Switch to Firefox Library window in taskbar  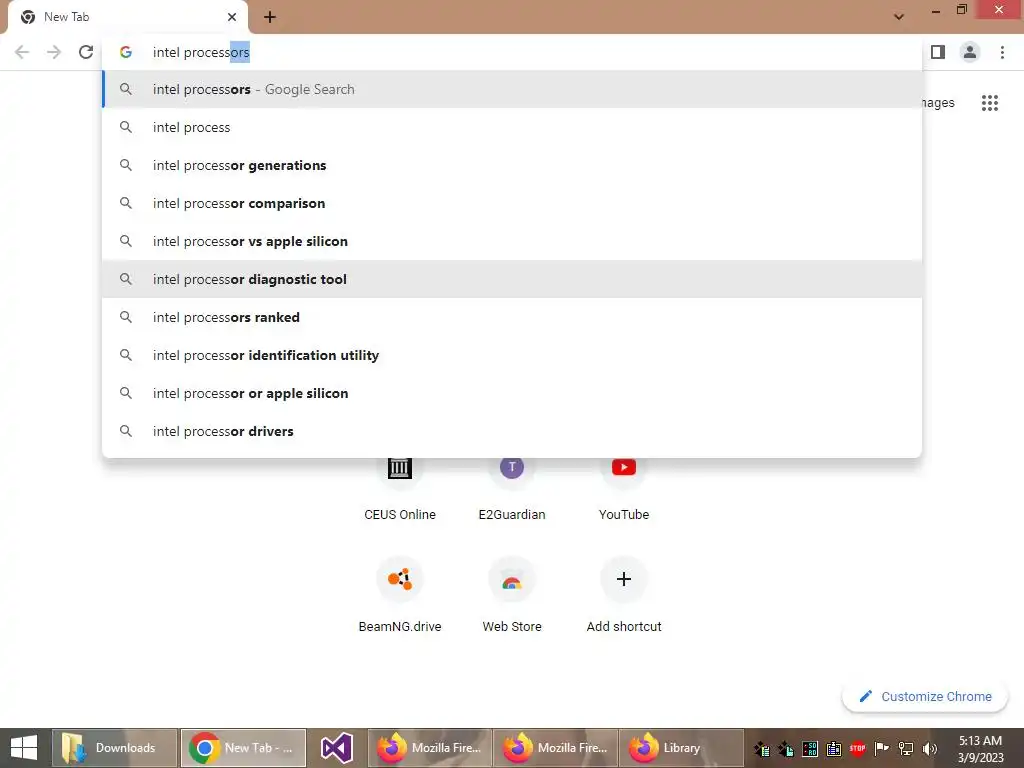[680, 748]
